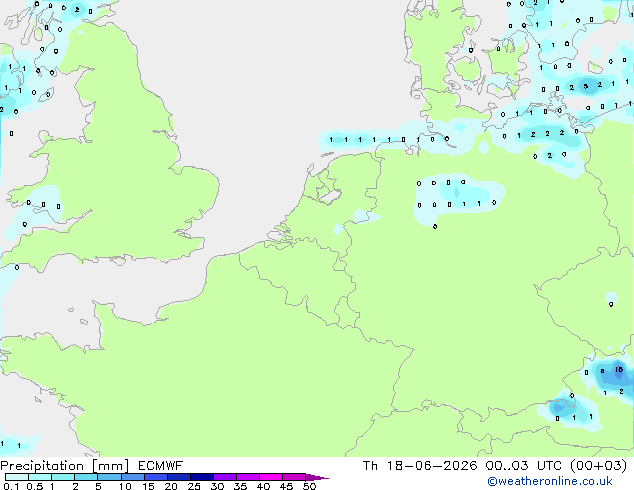Click the '(00+03)' forecast offset text
634x490 pixels.
click(598, 466)
